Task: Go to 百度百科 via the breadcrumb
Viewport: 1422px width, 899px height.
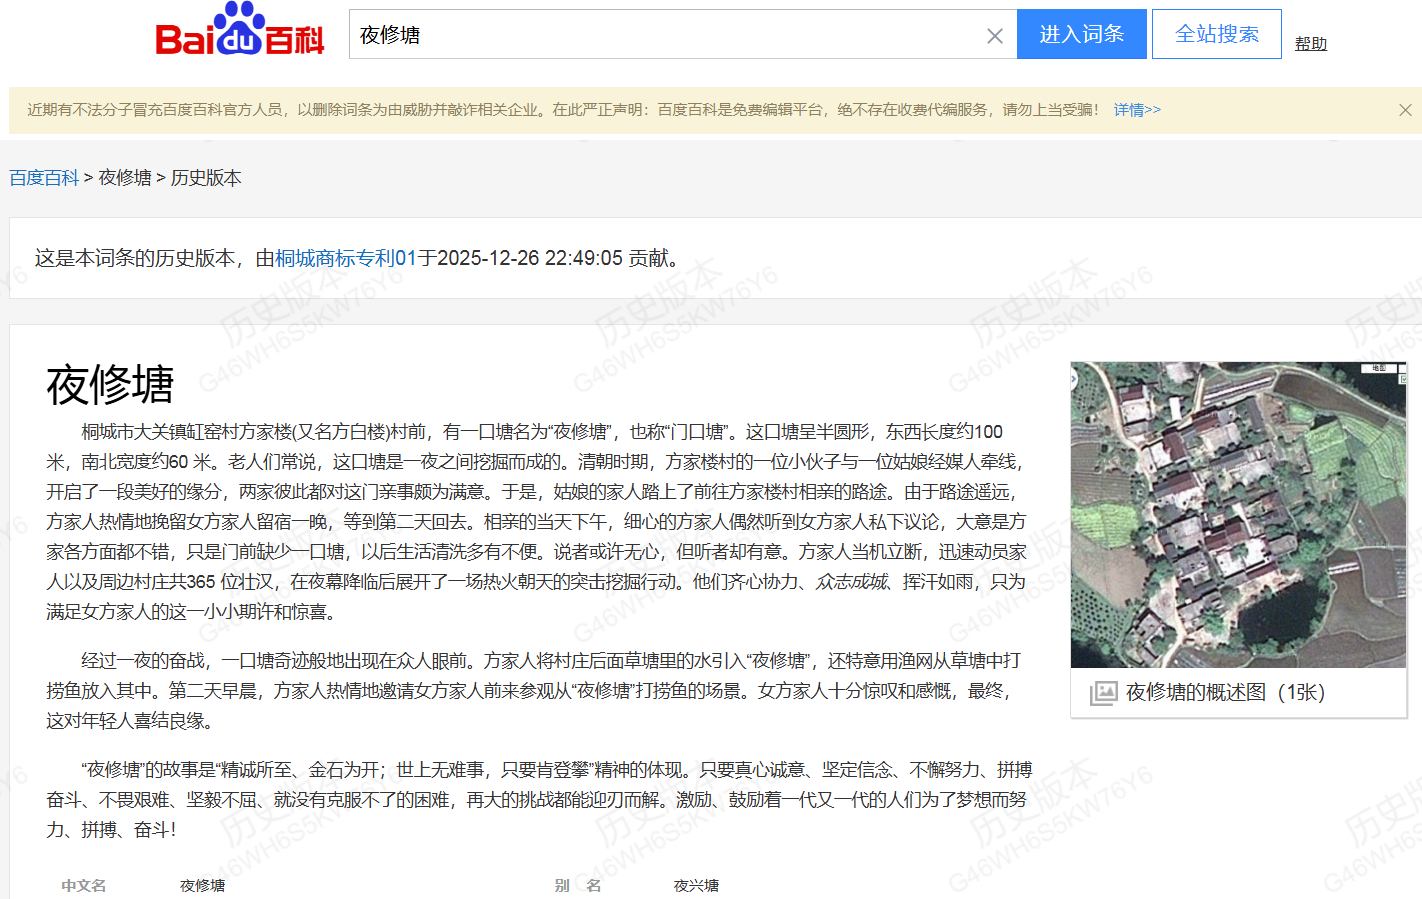Action: (x=44, y=178)
